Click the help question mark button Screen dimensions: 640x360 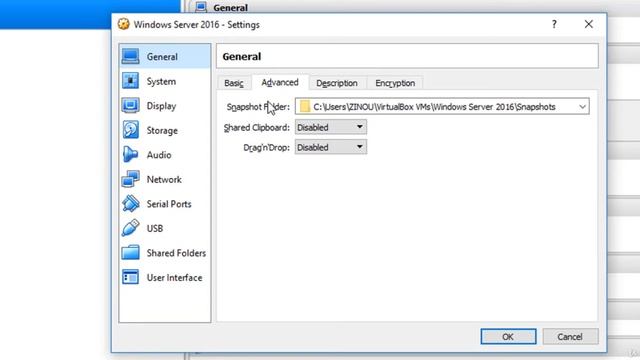(554, 24)
